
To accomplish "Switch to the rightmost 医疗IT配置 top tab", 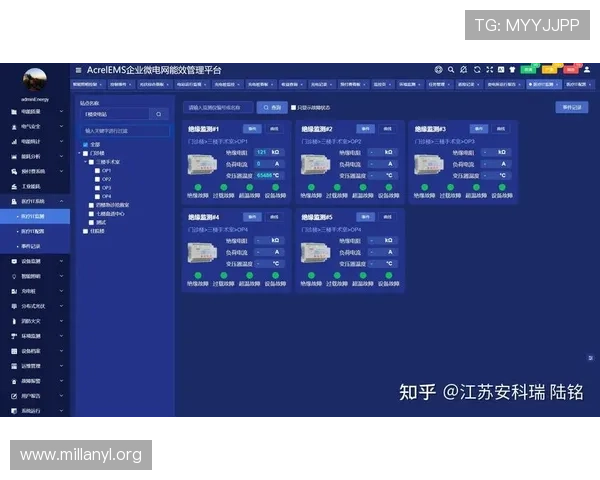I will point(579,84).
